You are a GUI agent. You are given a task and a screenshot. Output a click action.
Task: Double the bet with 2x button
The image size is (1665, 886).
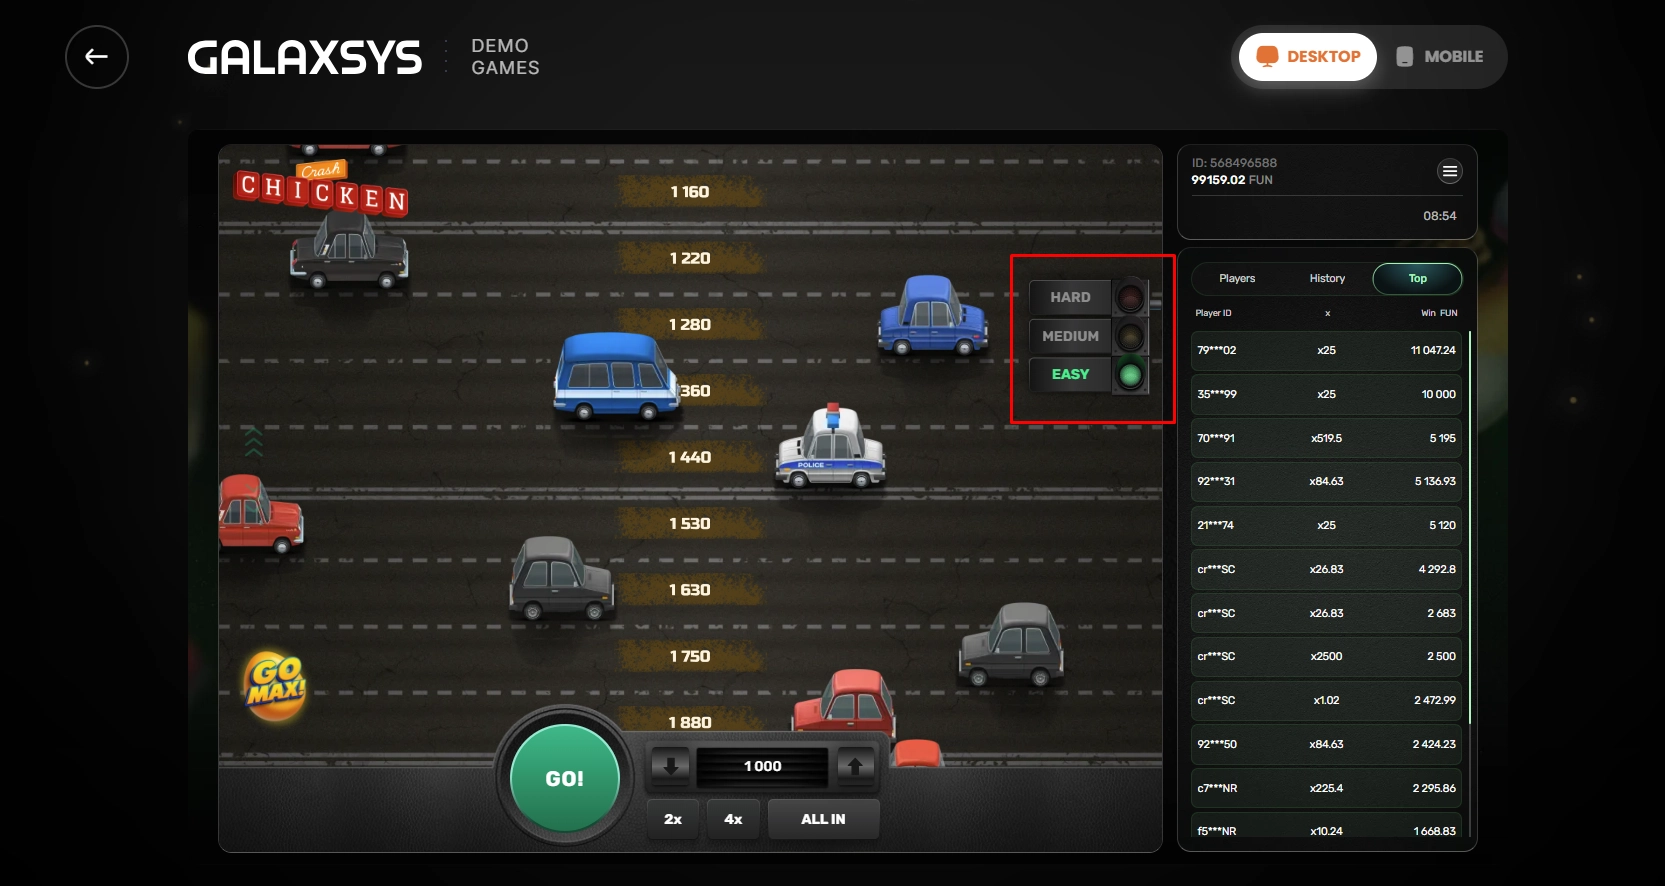(x=673, y=819)
